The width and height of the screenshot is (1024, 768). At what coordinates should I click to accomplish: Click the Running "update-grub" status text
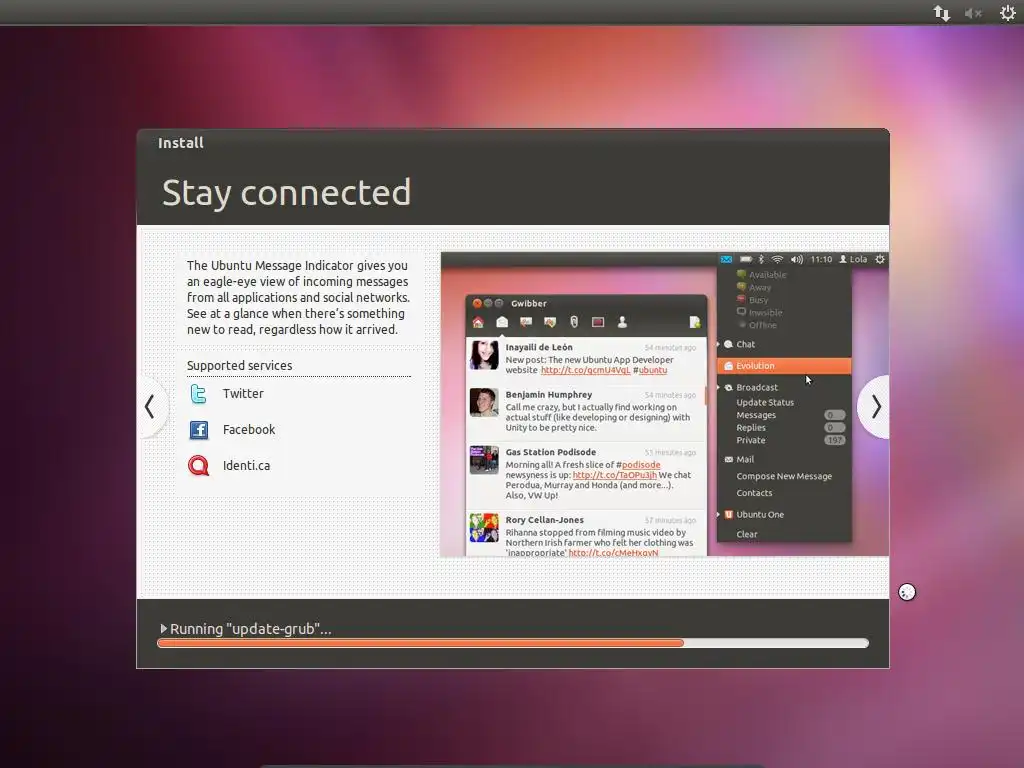251,629
